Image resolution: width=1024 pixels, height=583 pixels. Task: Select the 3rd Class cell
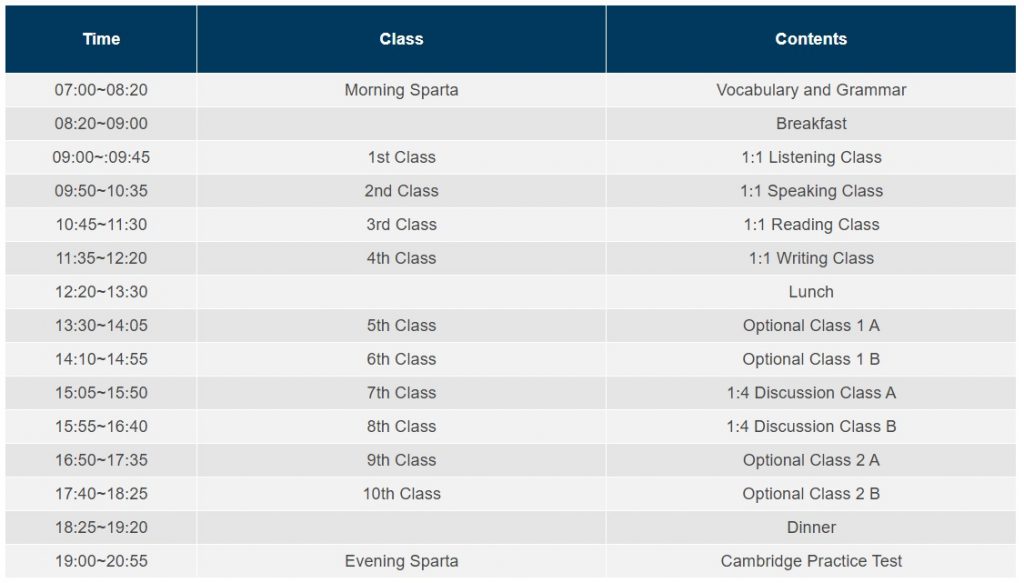(401, 225)
